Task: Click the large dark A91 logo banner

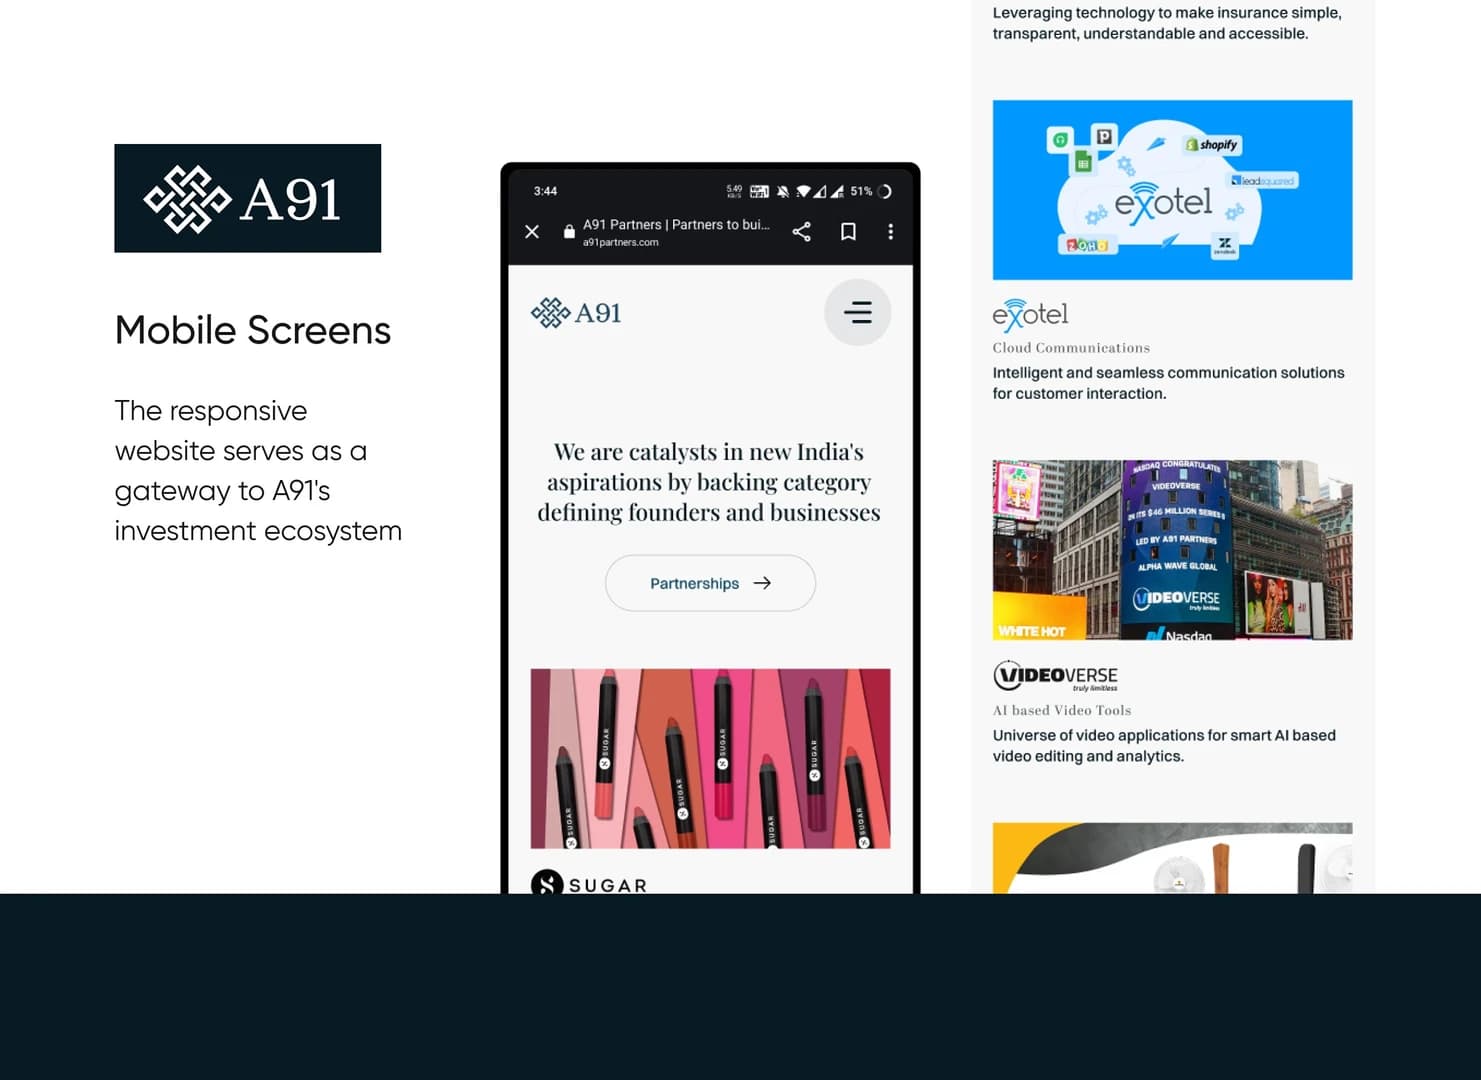Action: (248, 198)
